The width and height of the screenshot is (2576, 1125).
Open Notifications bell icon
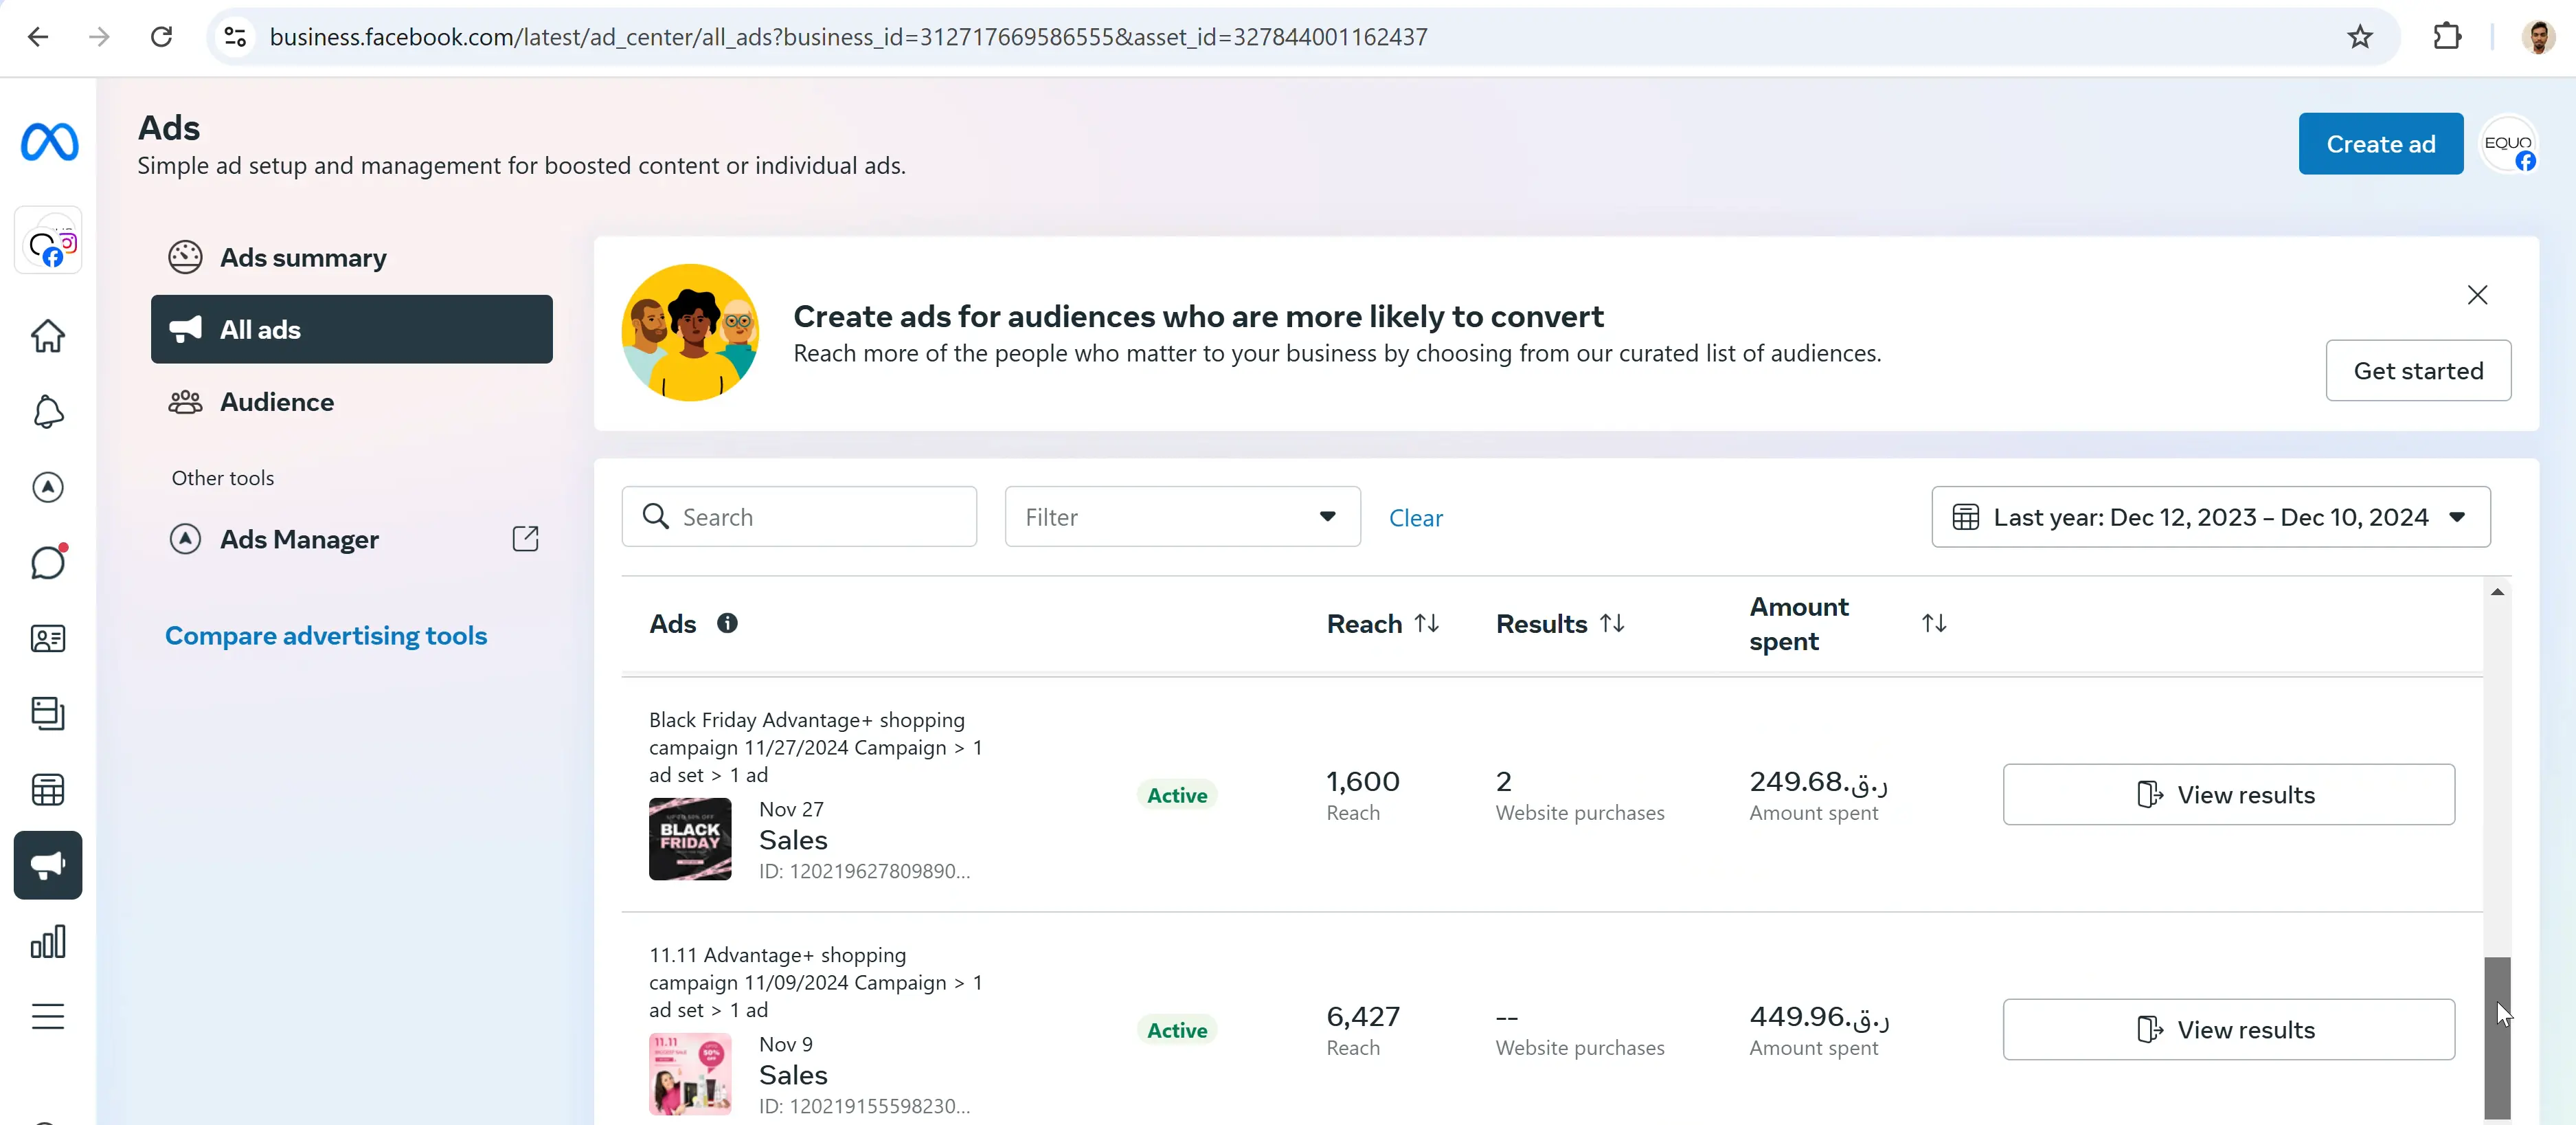48,412
